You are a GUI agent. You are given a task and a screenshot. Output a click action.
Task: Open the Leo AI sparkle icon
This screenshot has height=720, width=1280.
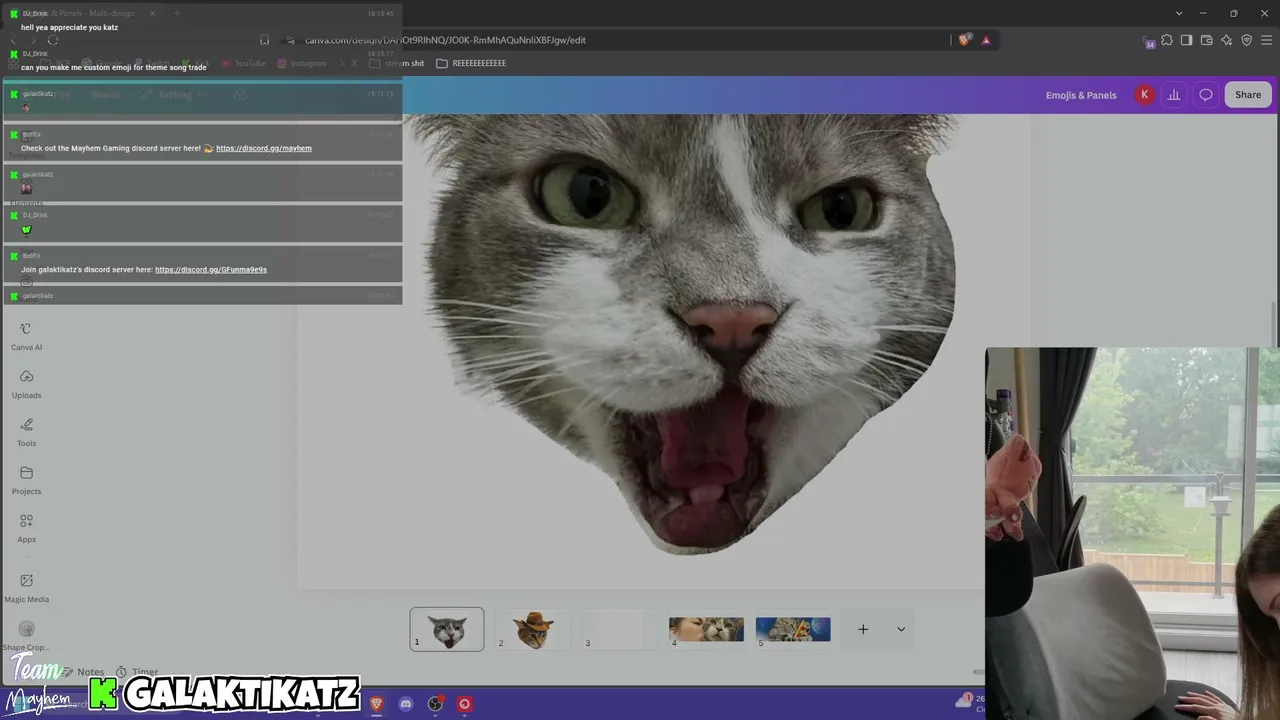(1226, 40)
